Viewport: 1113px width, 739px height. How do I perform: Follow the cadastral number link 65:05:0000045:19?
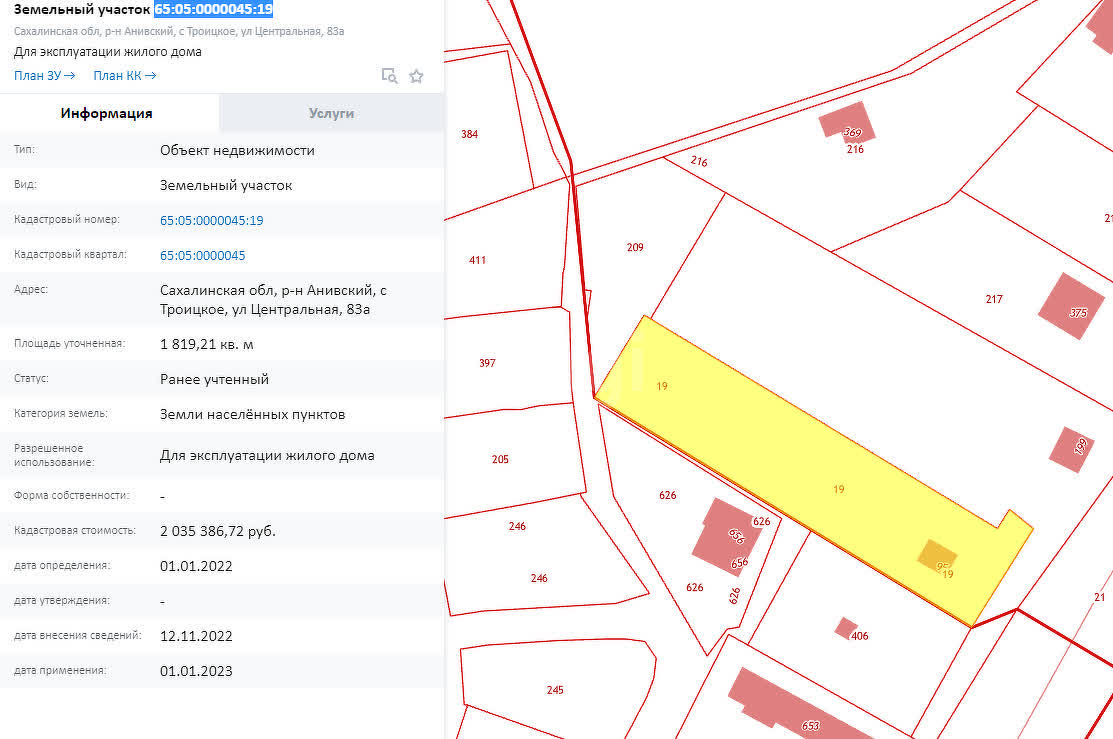(x=211, y=220)
